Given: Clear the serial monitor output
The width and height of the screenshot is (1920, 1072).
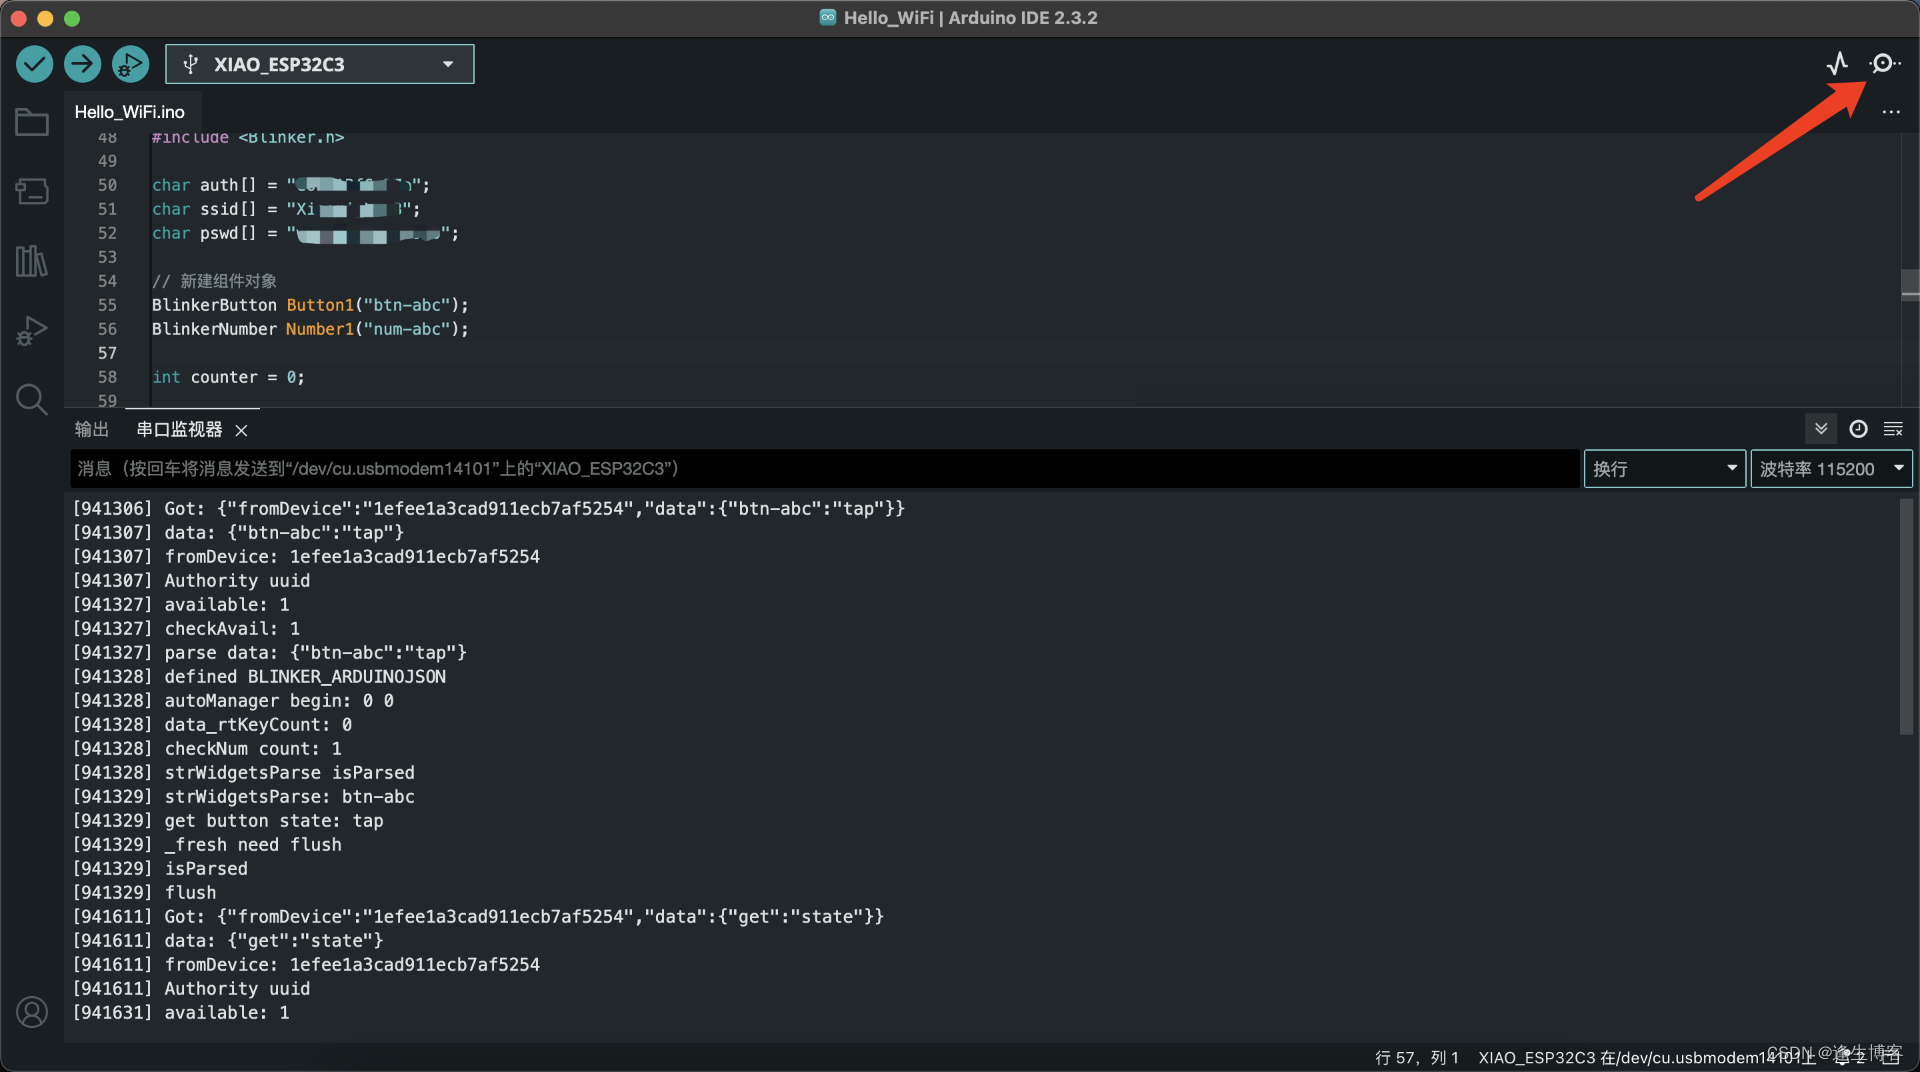Looking at the screenshot, I should pyautogui.click(x=1893, y=429).
